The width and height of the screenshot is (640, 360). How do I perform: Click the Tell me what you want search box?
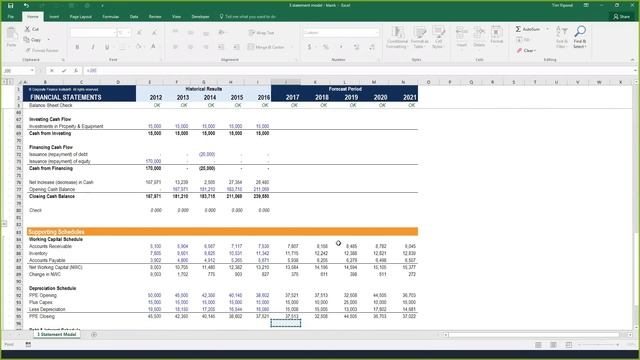247,17
